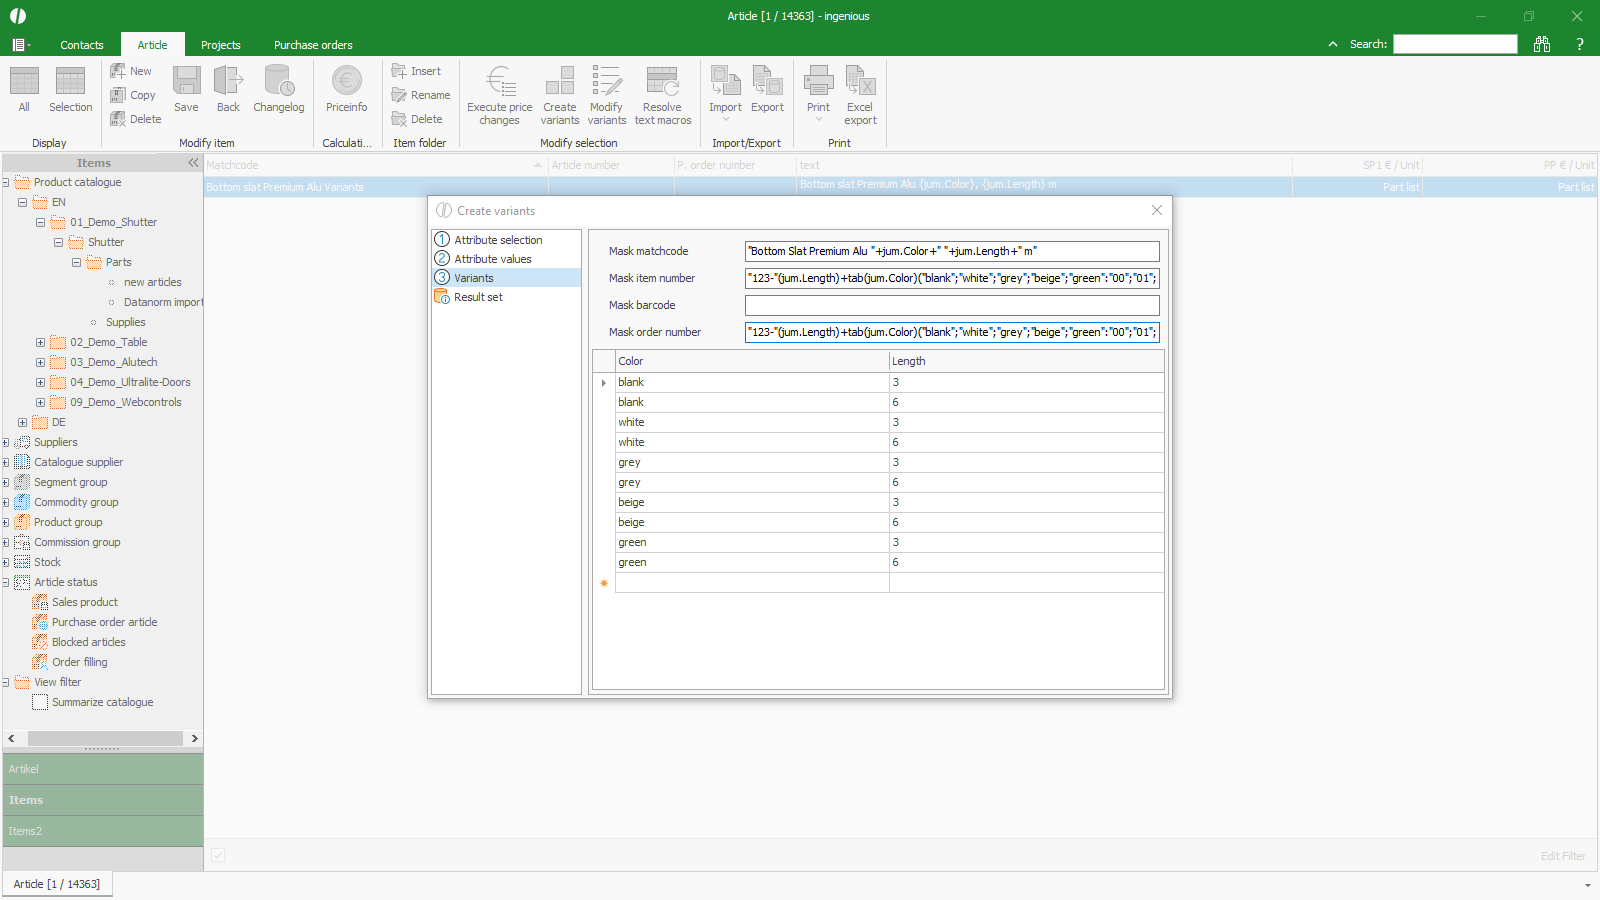1600x900 pixels.
Task: Click the Import icon
Action: 725,82
